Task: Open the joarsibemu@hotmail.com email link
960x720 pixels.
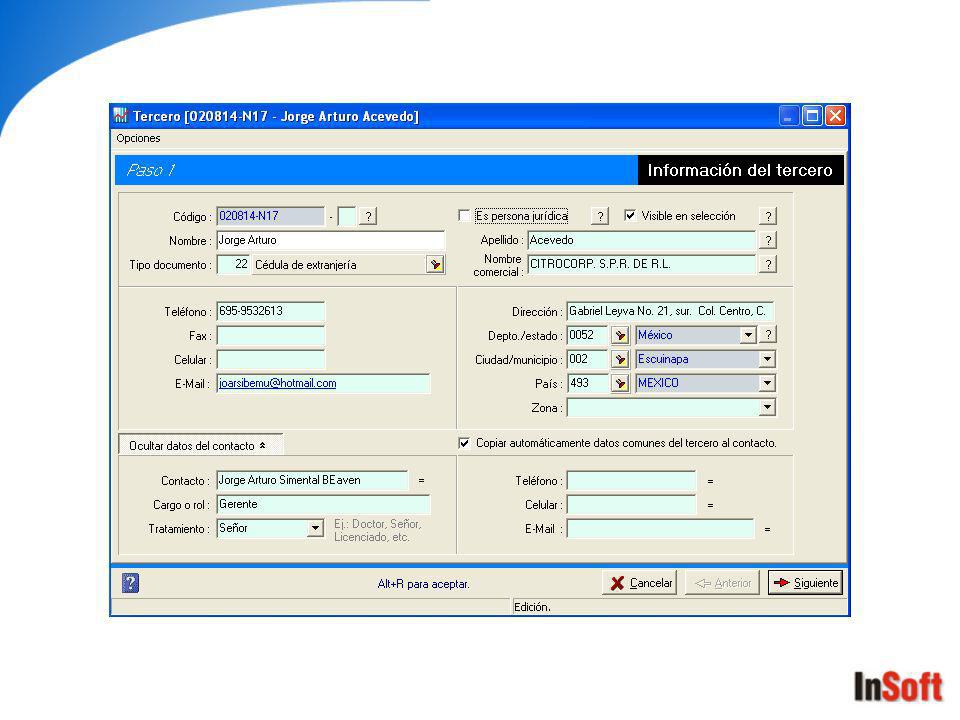Action: [277, 383]
